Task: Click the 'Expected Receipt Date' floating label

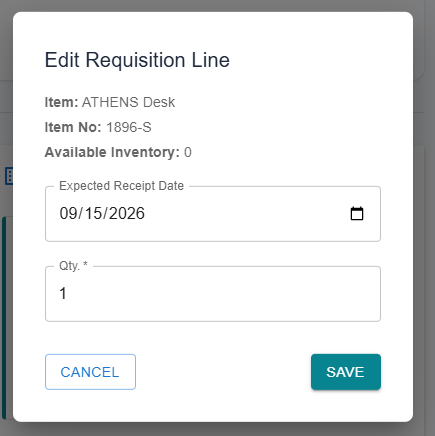Action: click(121, 186)
